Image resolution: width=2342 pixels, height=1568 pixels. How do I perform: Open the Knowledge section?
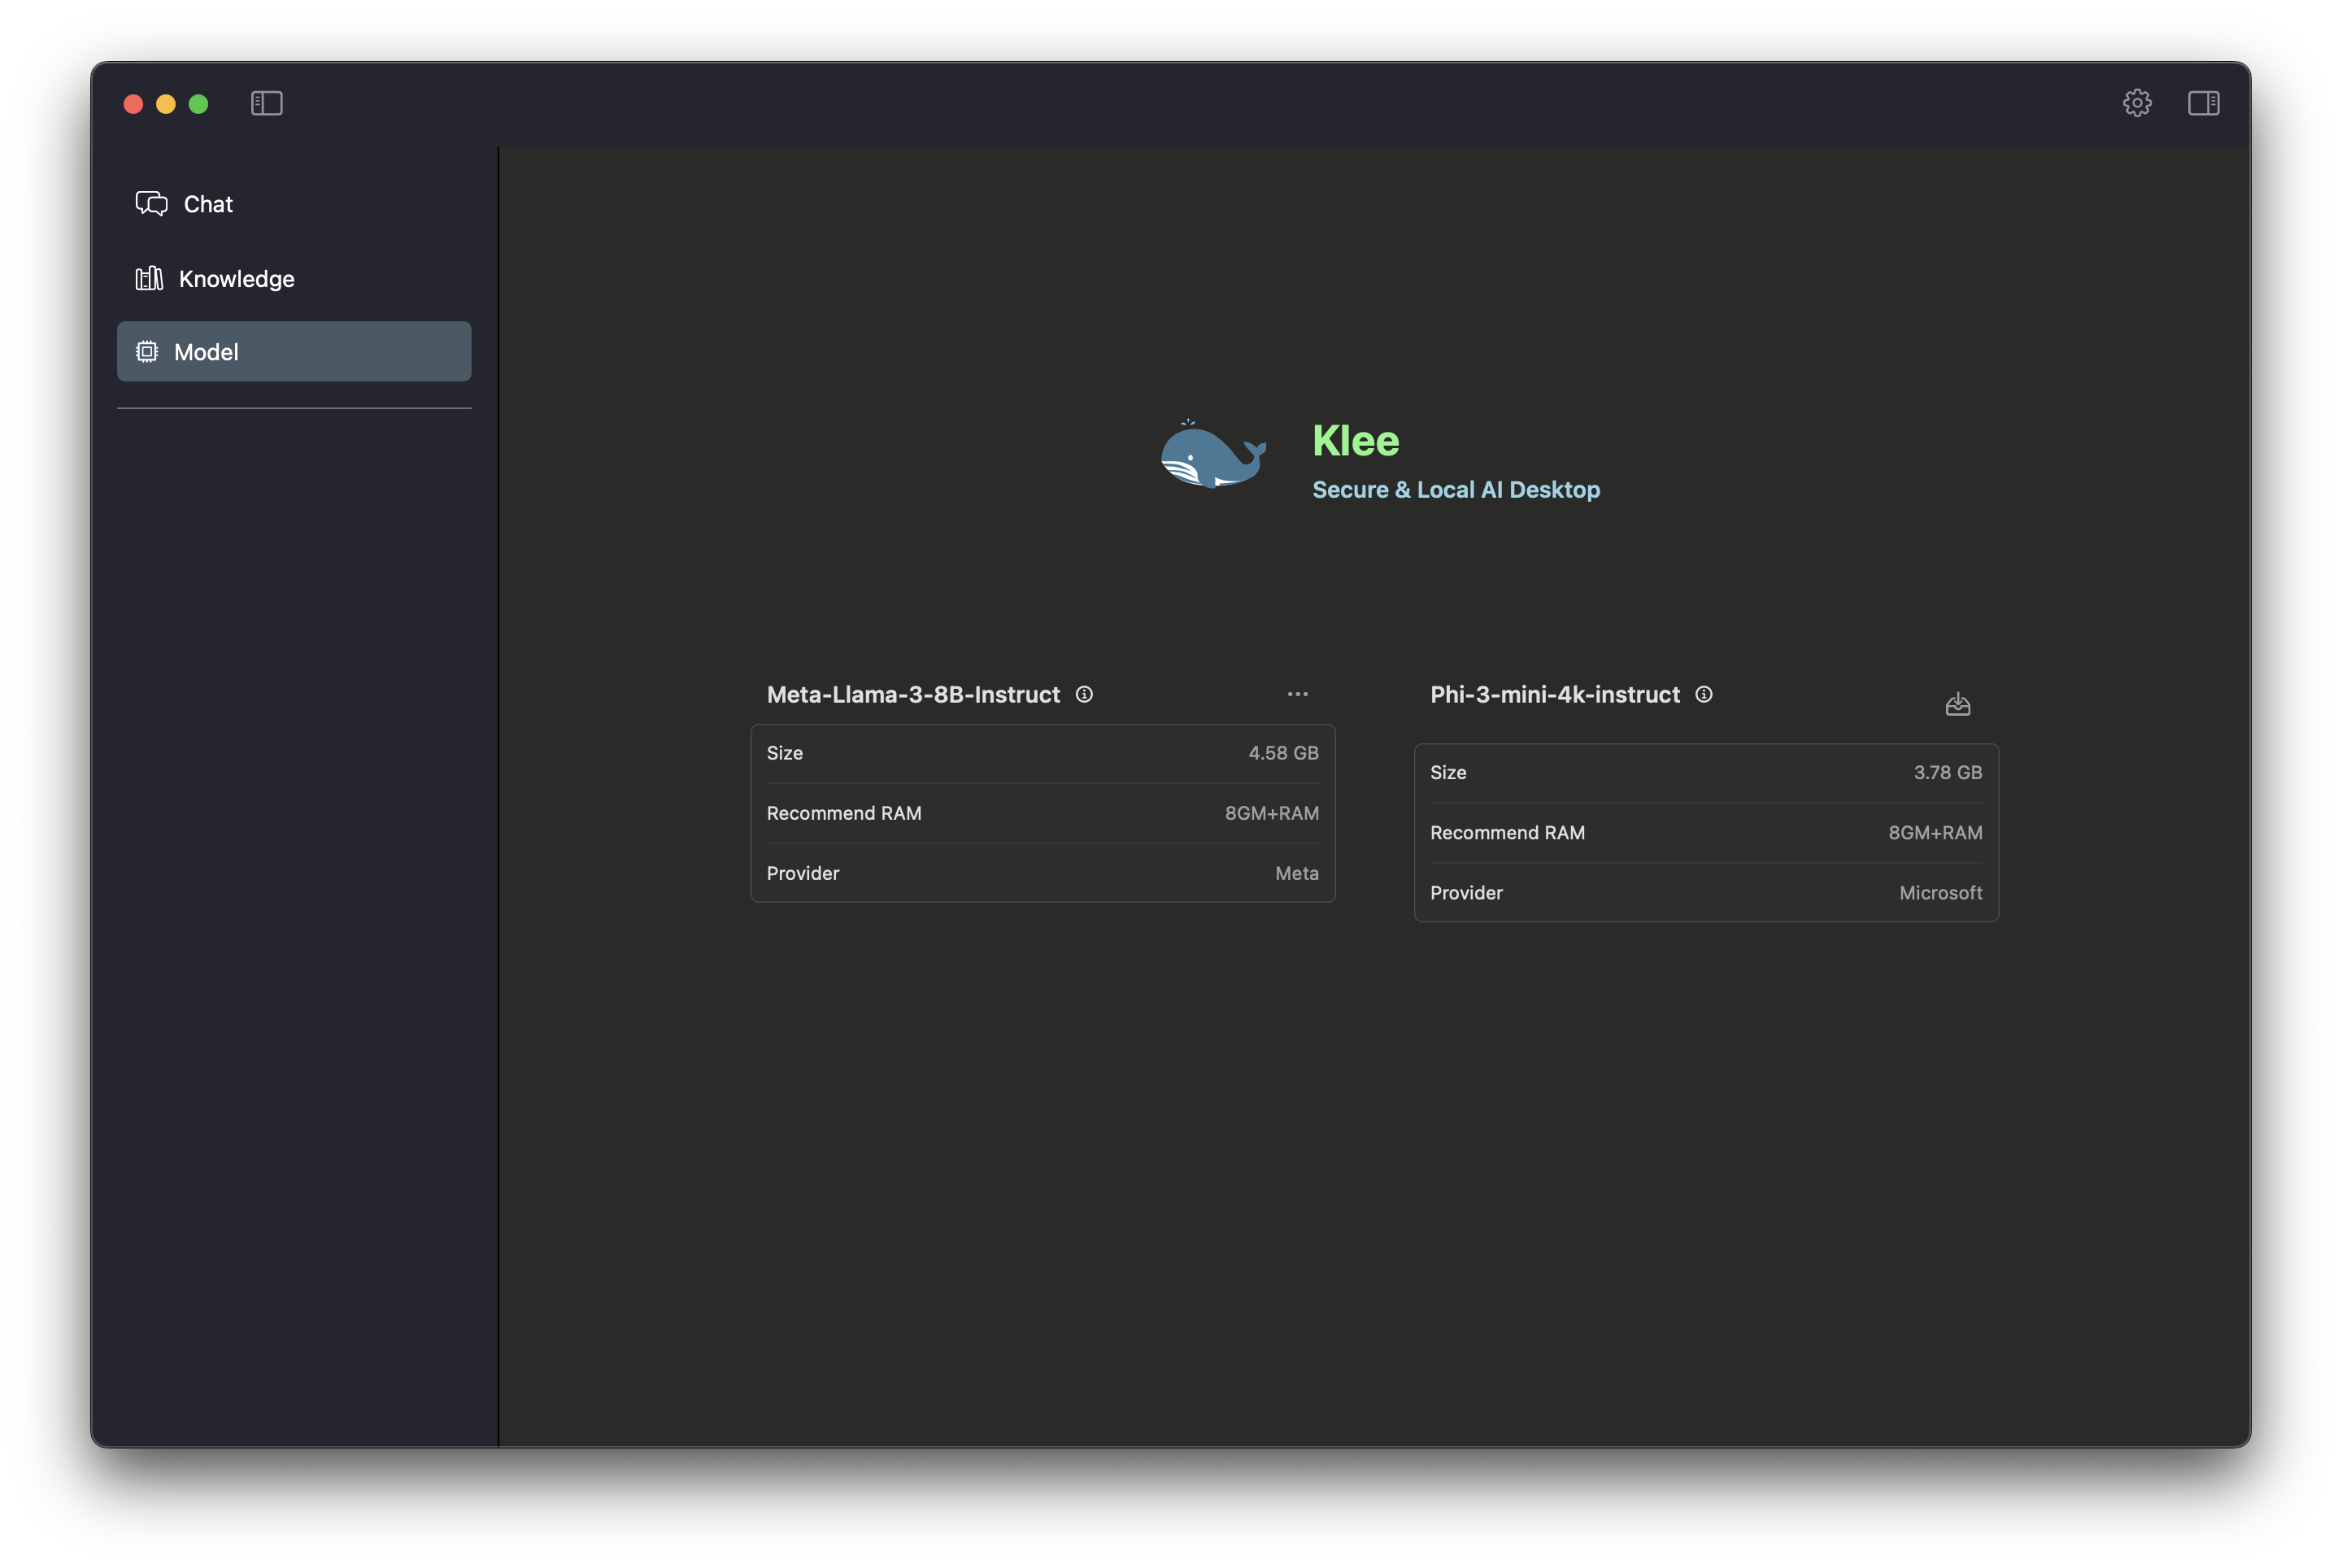[x=236, y=279]
